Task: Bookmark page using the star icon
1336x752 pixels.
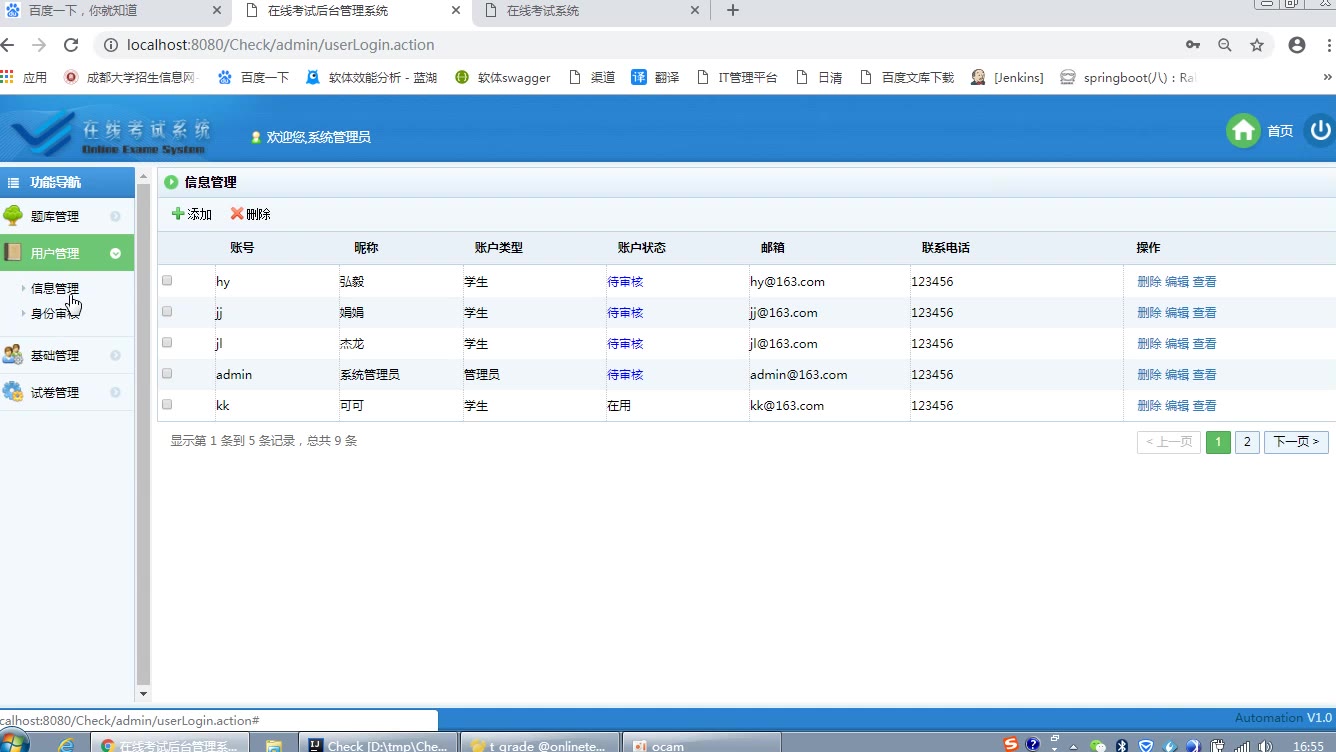Action: [x=1257, y=45]
